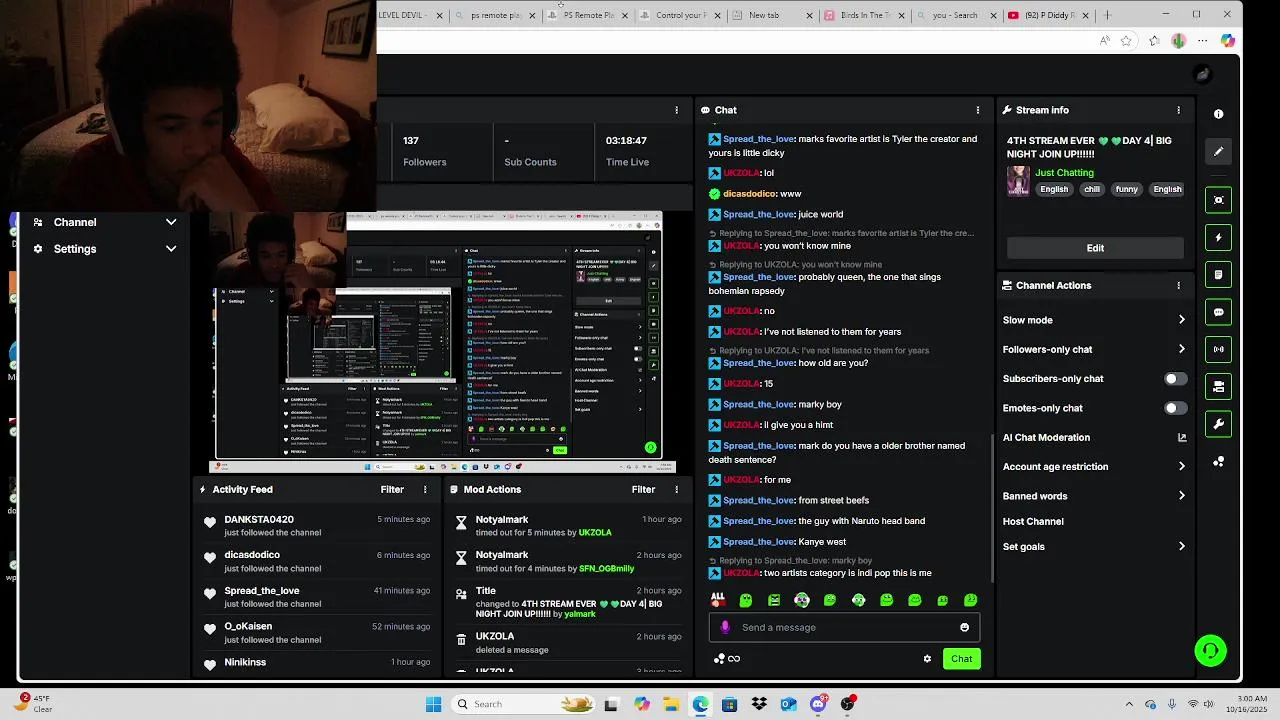Click the Windows taskbar Search box

click(523, 704)
